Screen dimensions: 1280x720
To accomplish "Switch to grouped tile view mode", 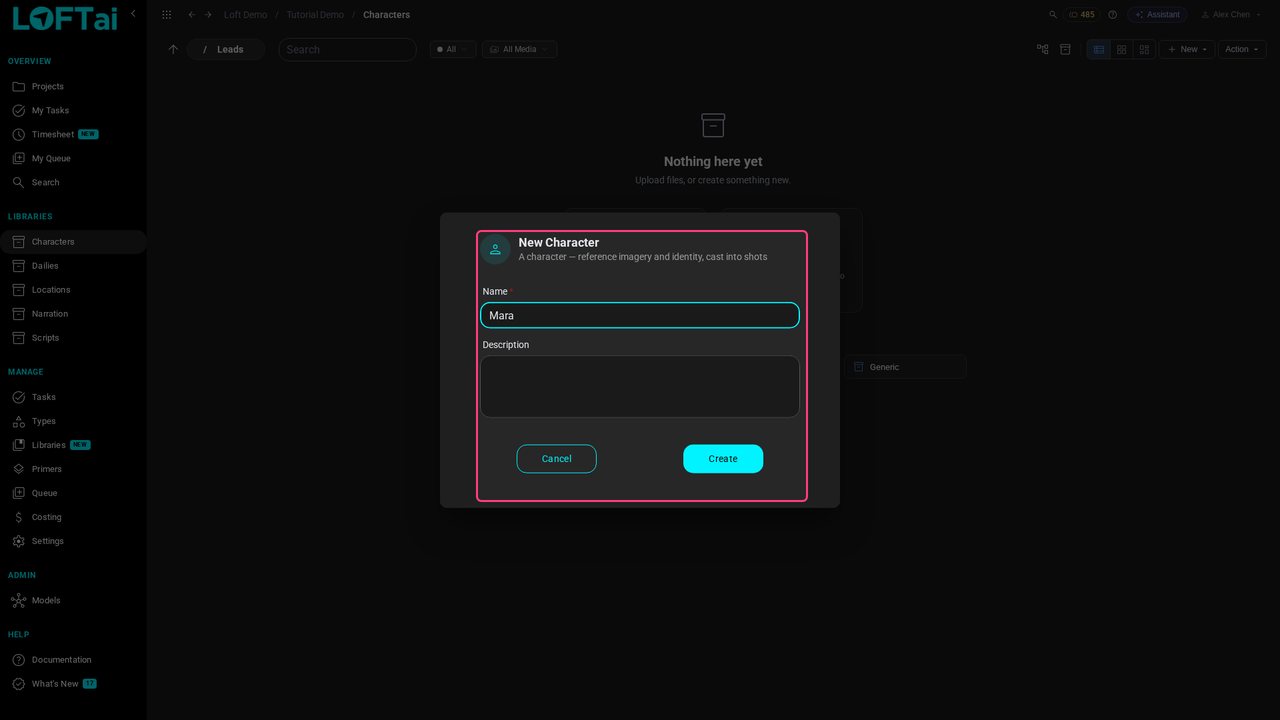I will [x=1144, y=49].
